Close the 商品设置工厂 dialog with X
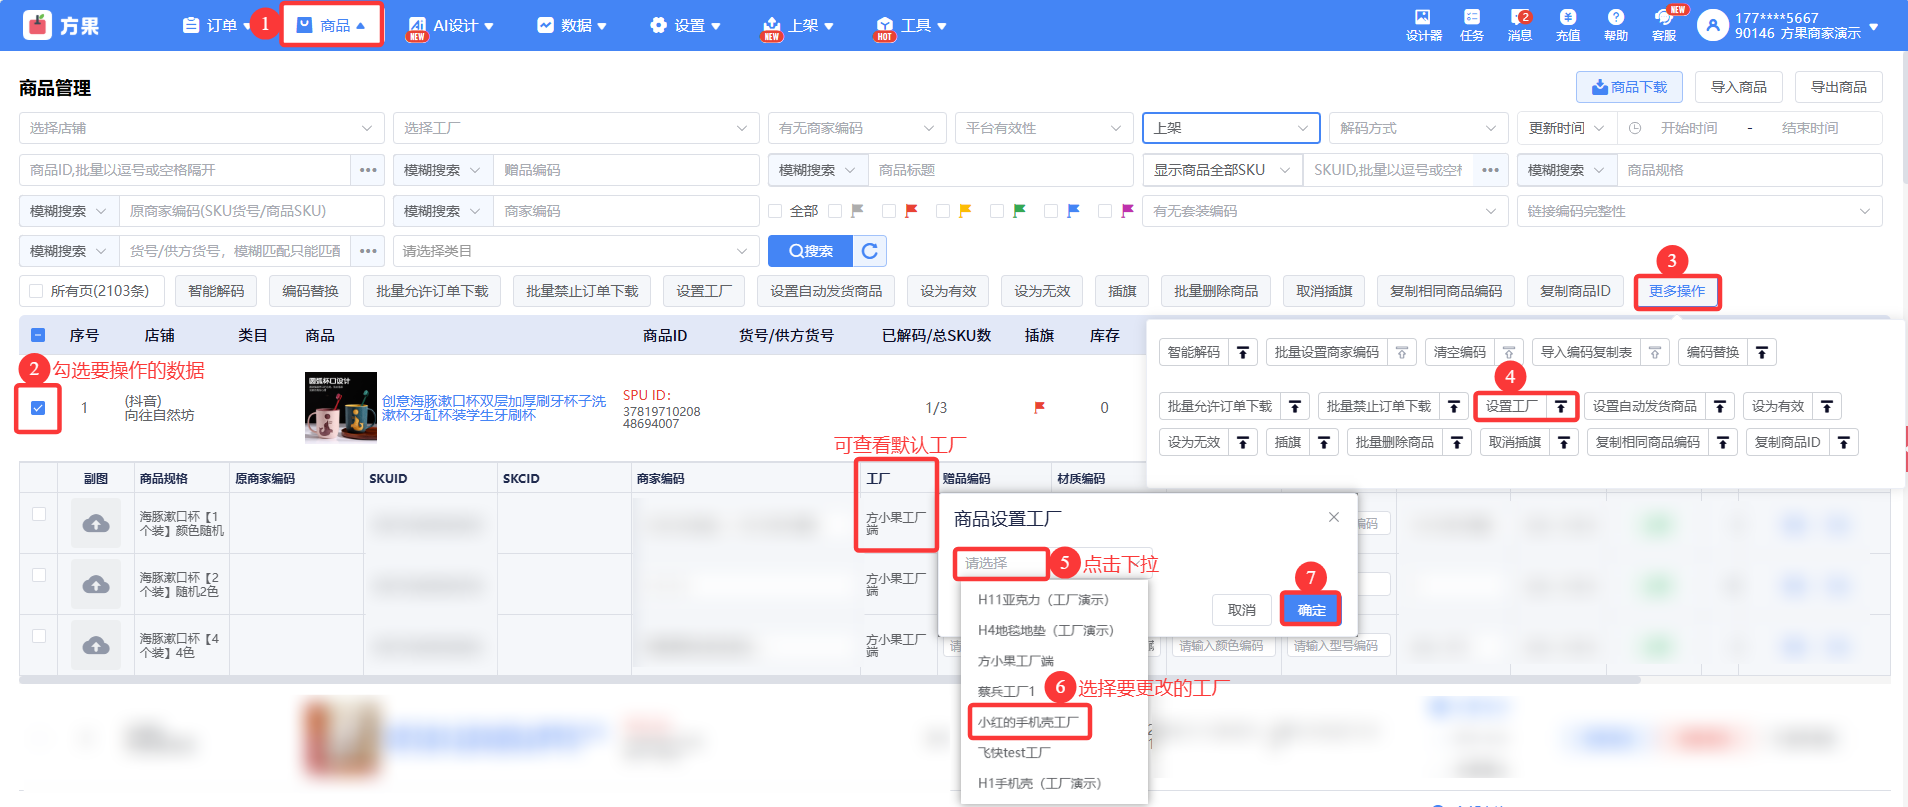 tap(1333, 517)
